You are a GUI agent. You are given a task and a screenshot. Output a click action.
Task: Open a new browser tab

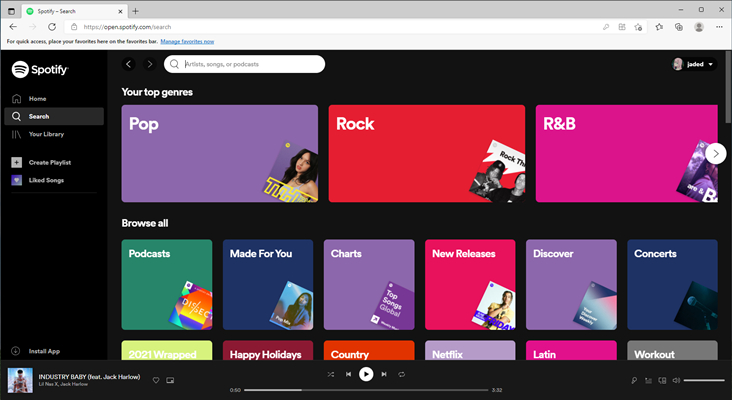point(135,11)
